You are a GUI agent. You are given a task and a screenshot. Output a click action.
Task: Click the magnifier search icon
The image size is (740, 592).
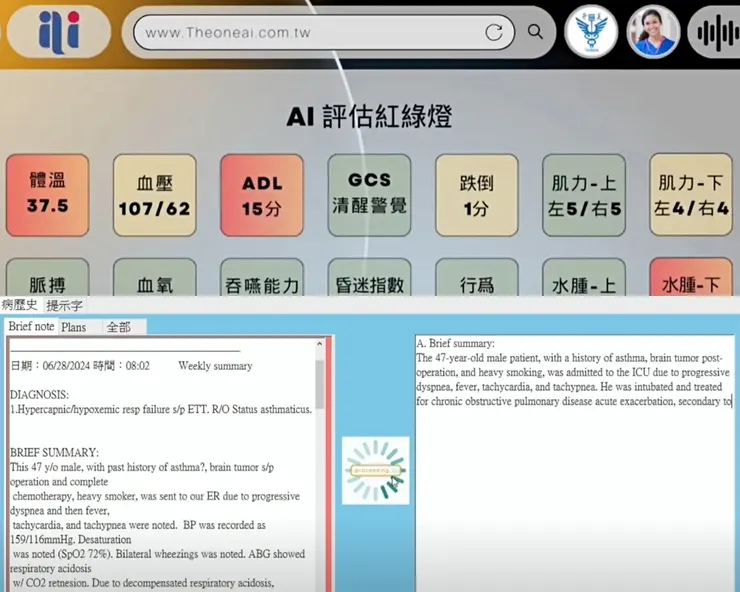click(535, 32)
